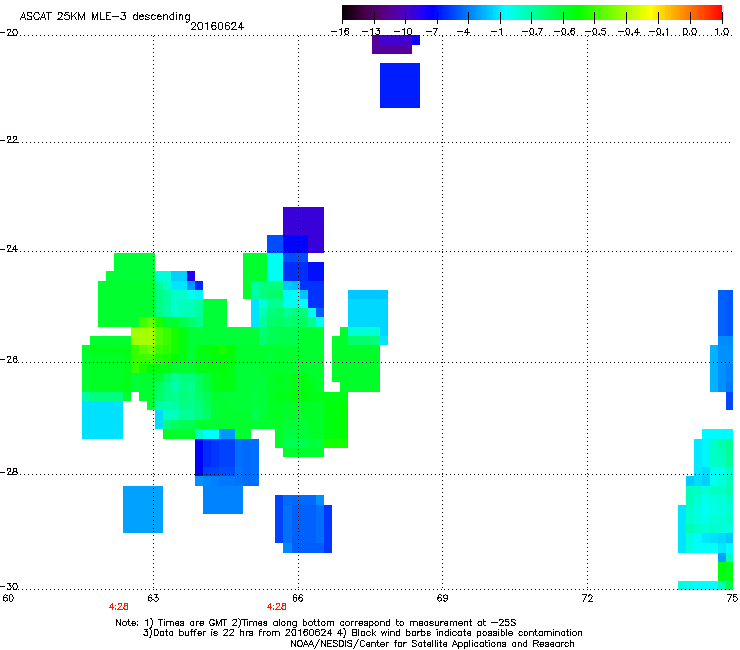Click the "-0.7" color scale label
This screenshot has width=740, height=650.
point(532,32)
